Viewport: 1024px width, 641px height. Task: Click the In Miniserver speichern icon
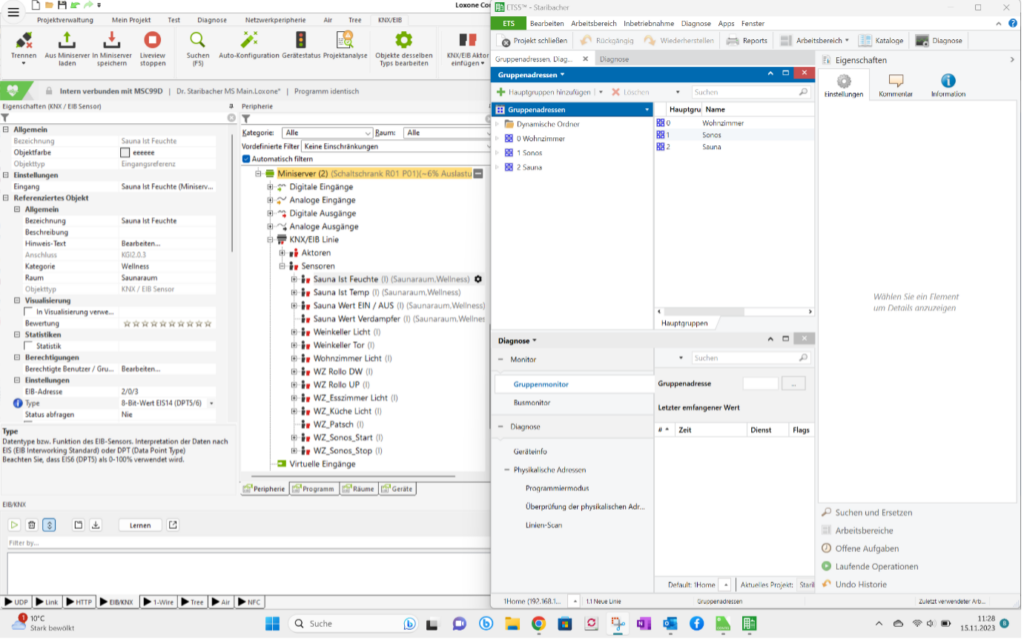[111, 40]
